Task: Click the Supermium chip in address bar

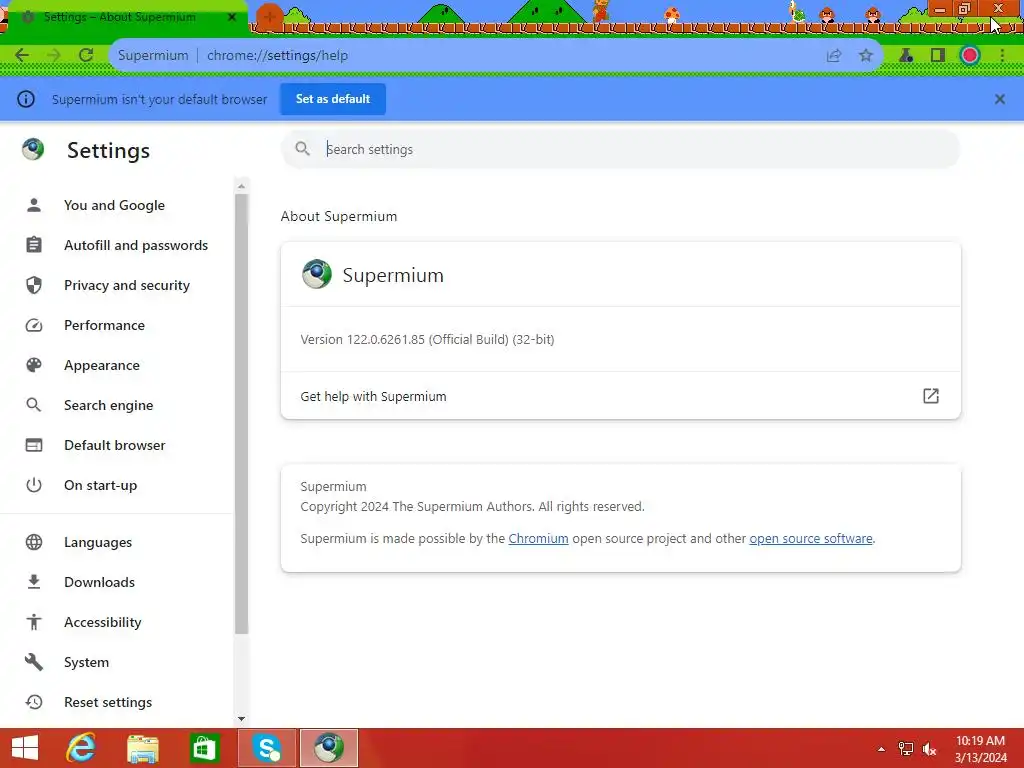Action: click(x=153, y=56)
